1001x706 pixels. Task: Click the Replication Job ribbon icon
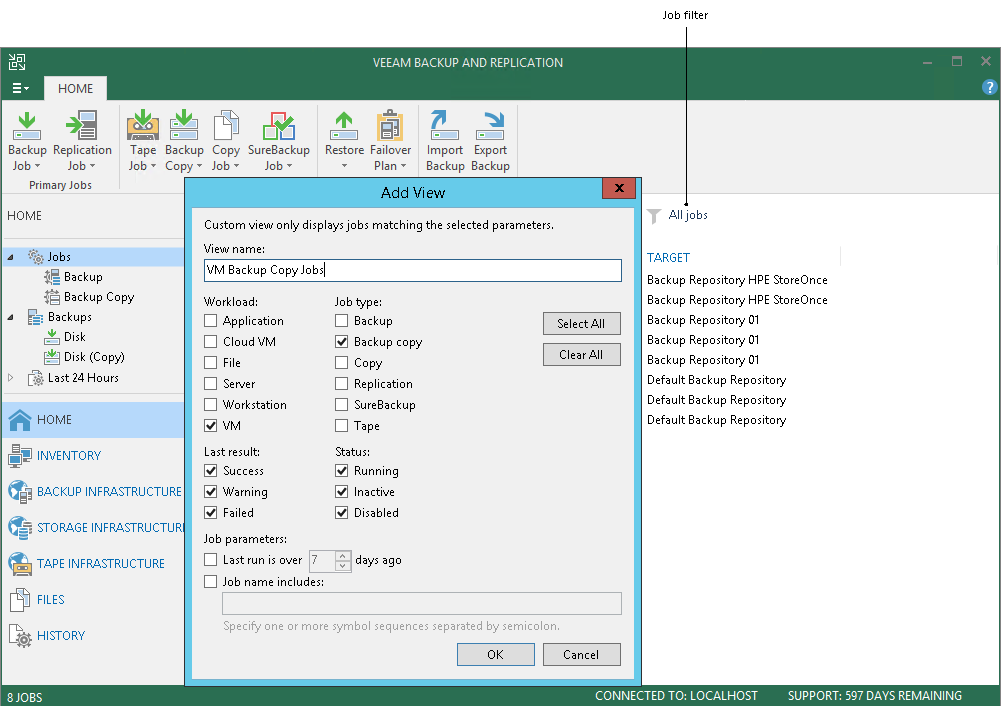(x=82, y=126)
